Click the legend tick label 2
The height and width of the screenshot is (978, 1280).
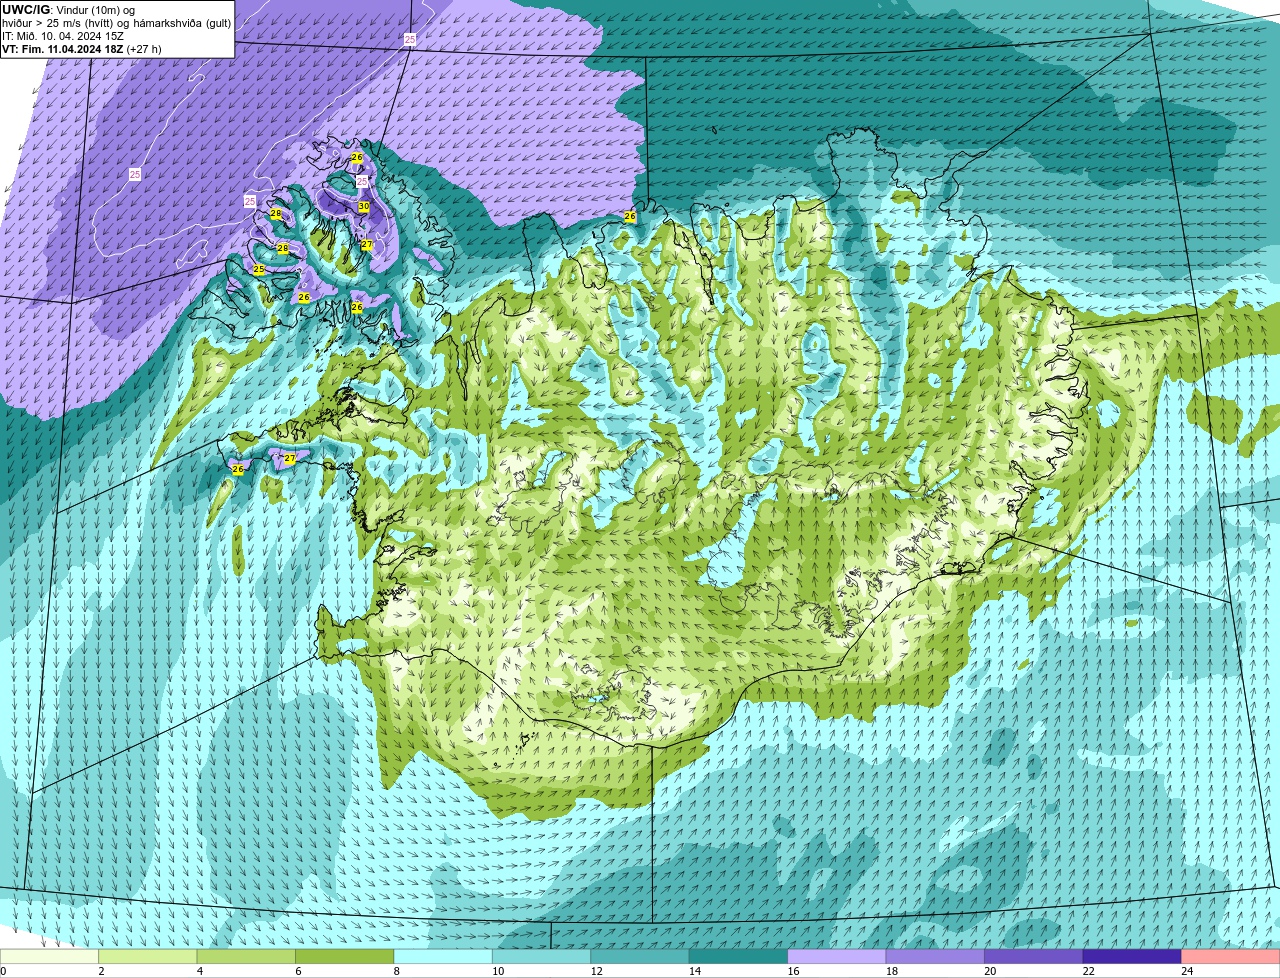point(100,971)
